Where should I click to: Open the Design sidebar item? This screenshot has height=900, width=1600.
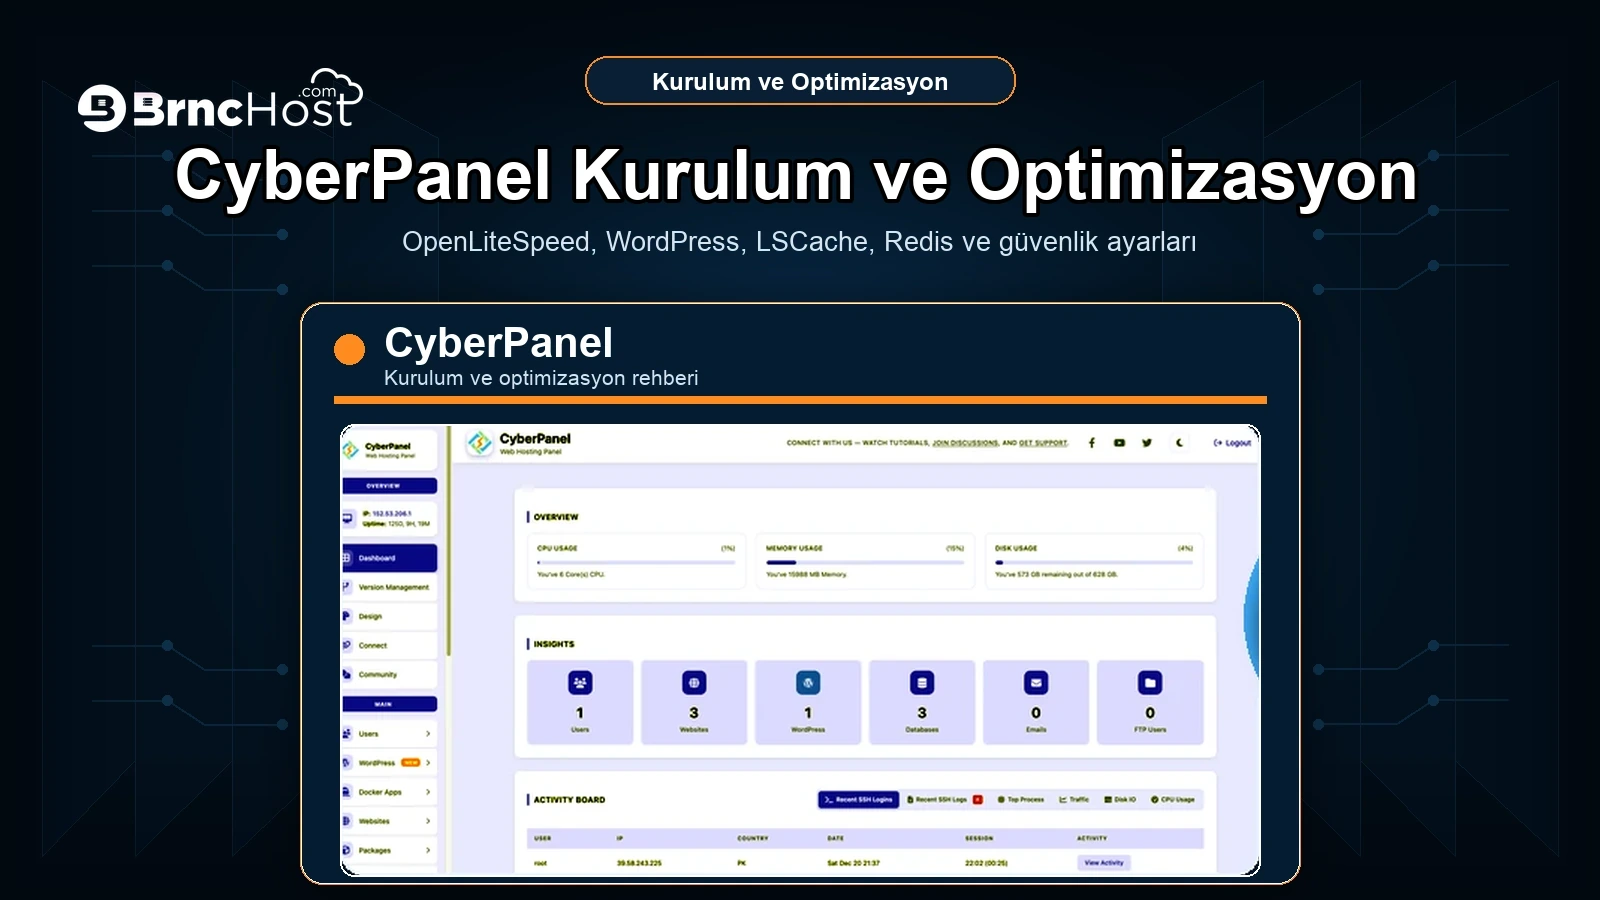[x=390, y=616]
